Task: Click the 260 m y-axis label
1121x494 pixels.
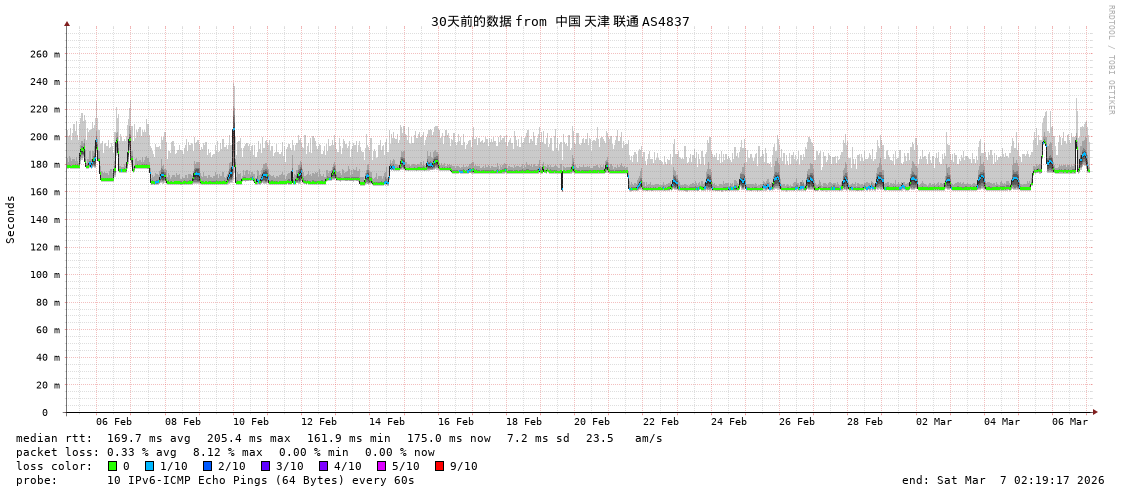Action: click(x=43, y=54)
